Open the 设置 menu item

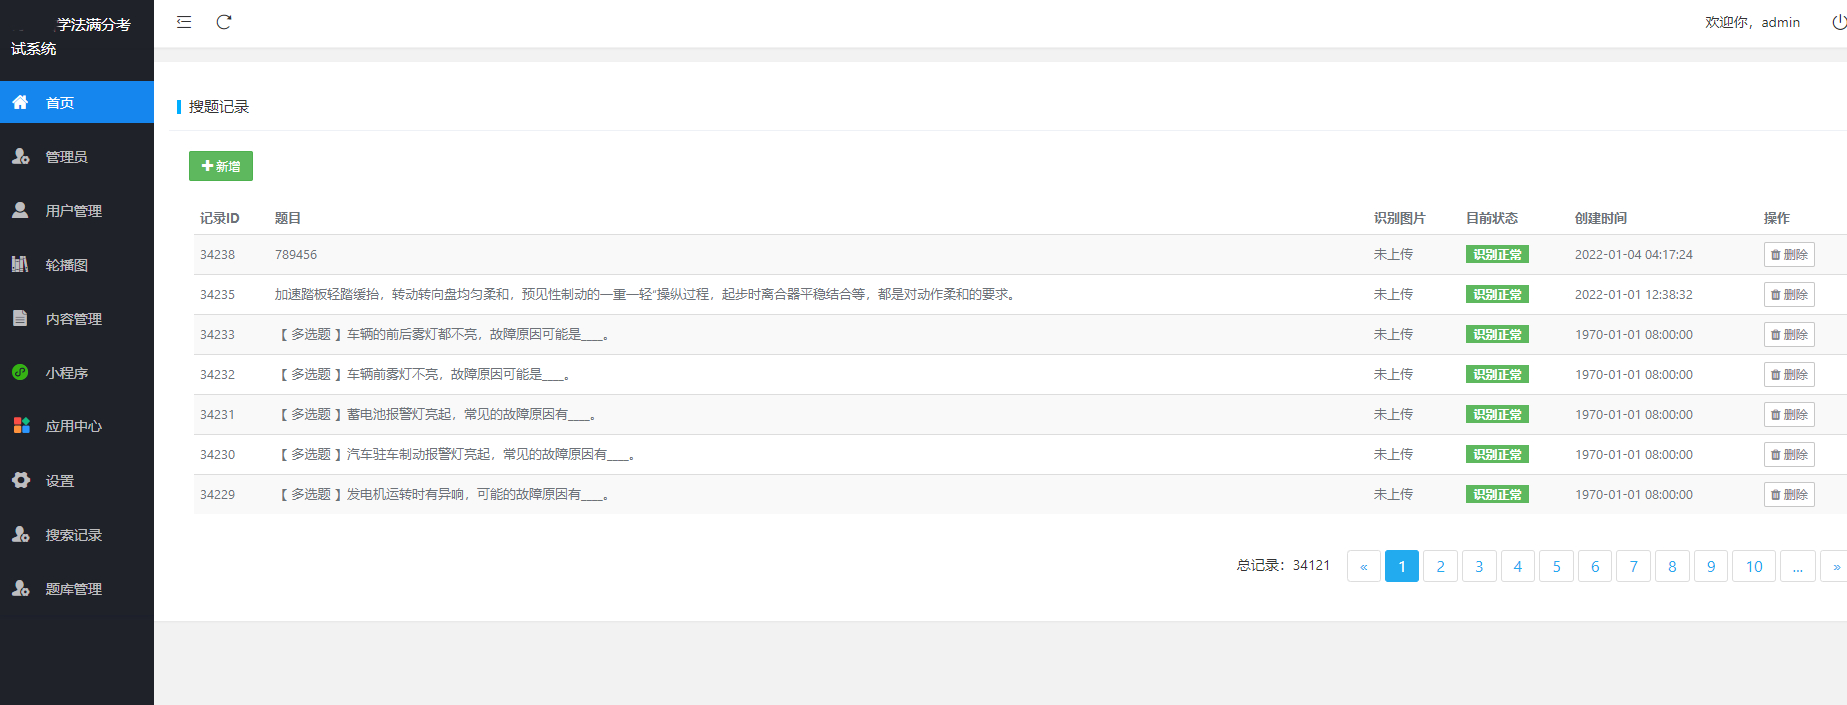(77, 480)
